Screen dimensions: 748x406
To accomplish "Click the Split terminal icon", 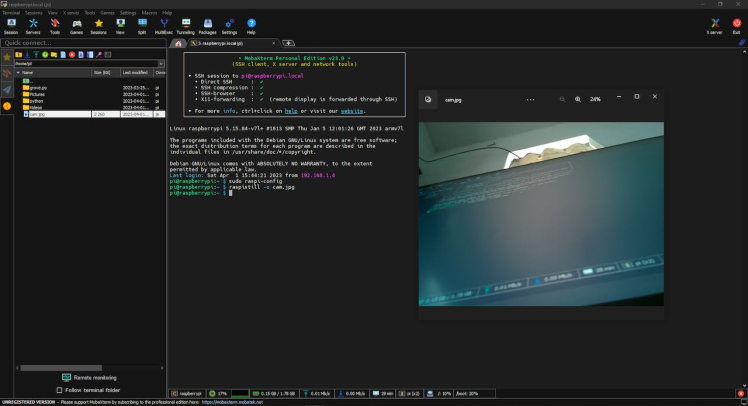I will 142,25.
